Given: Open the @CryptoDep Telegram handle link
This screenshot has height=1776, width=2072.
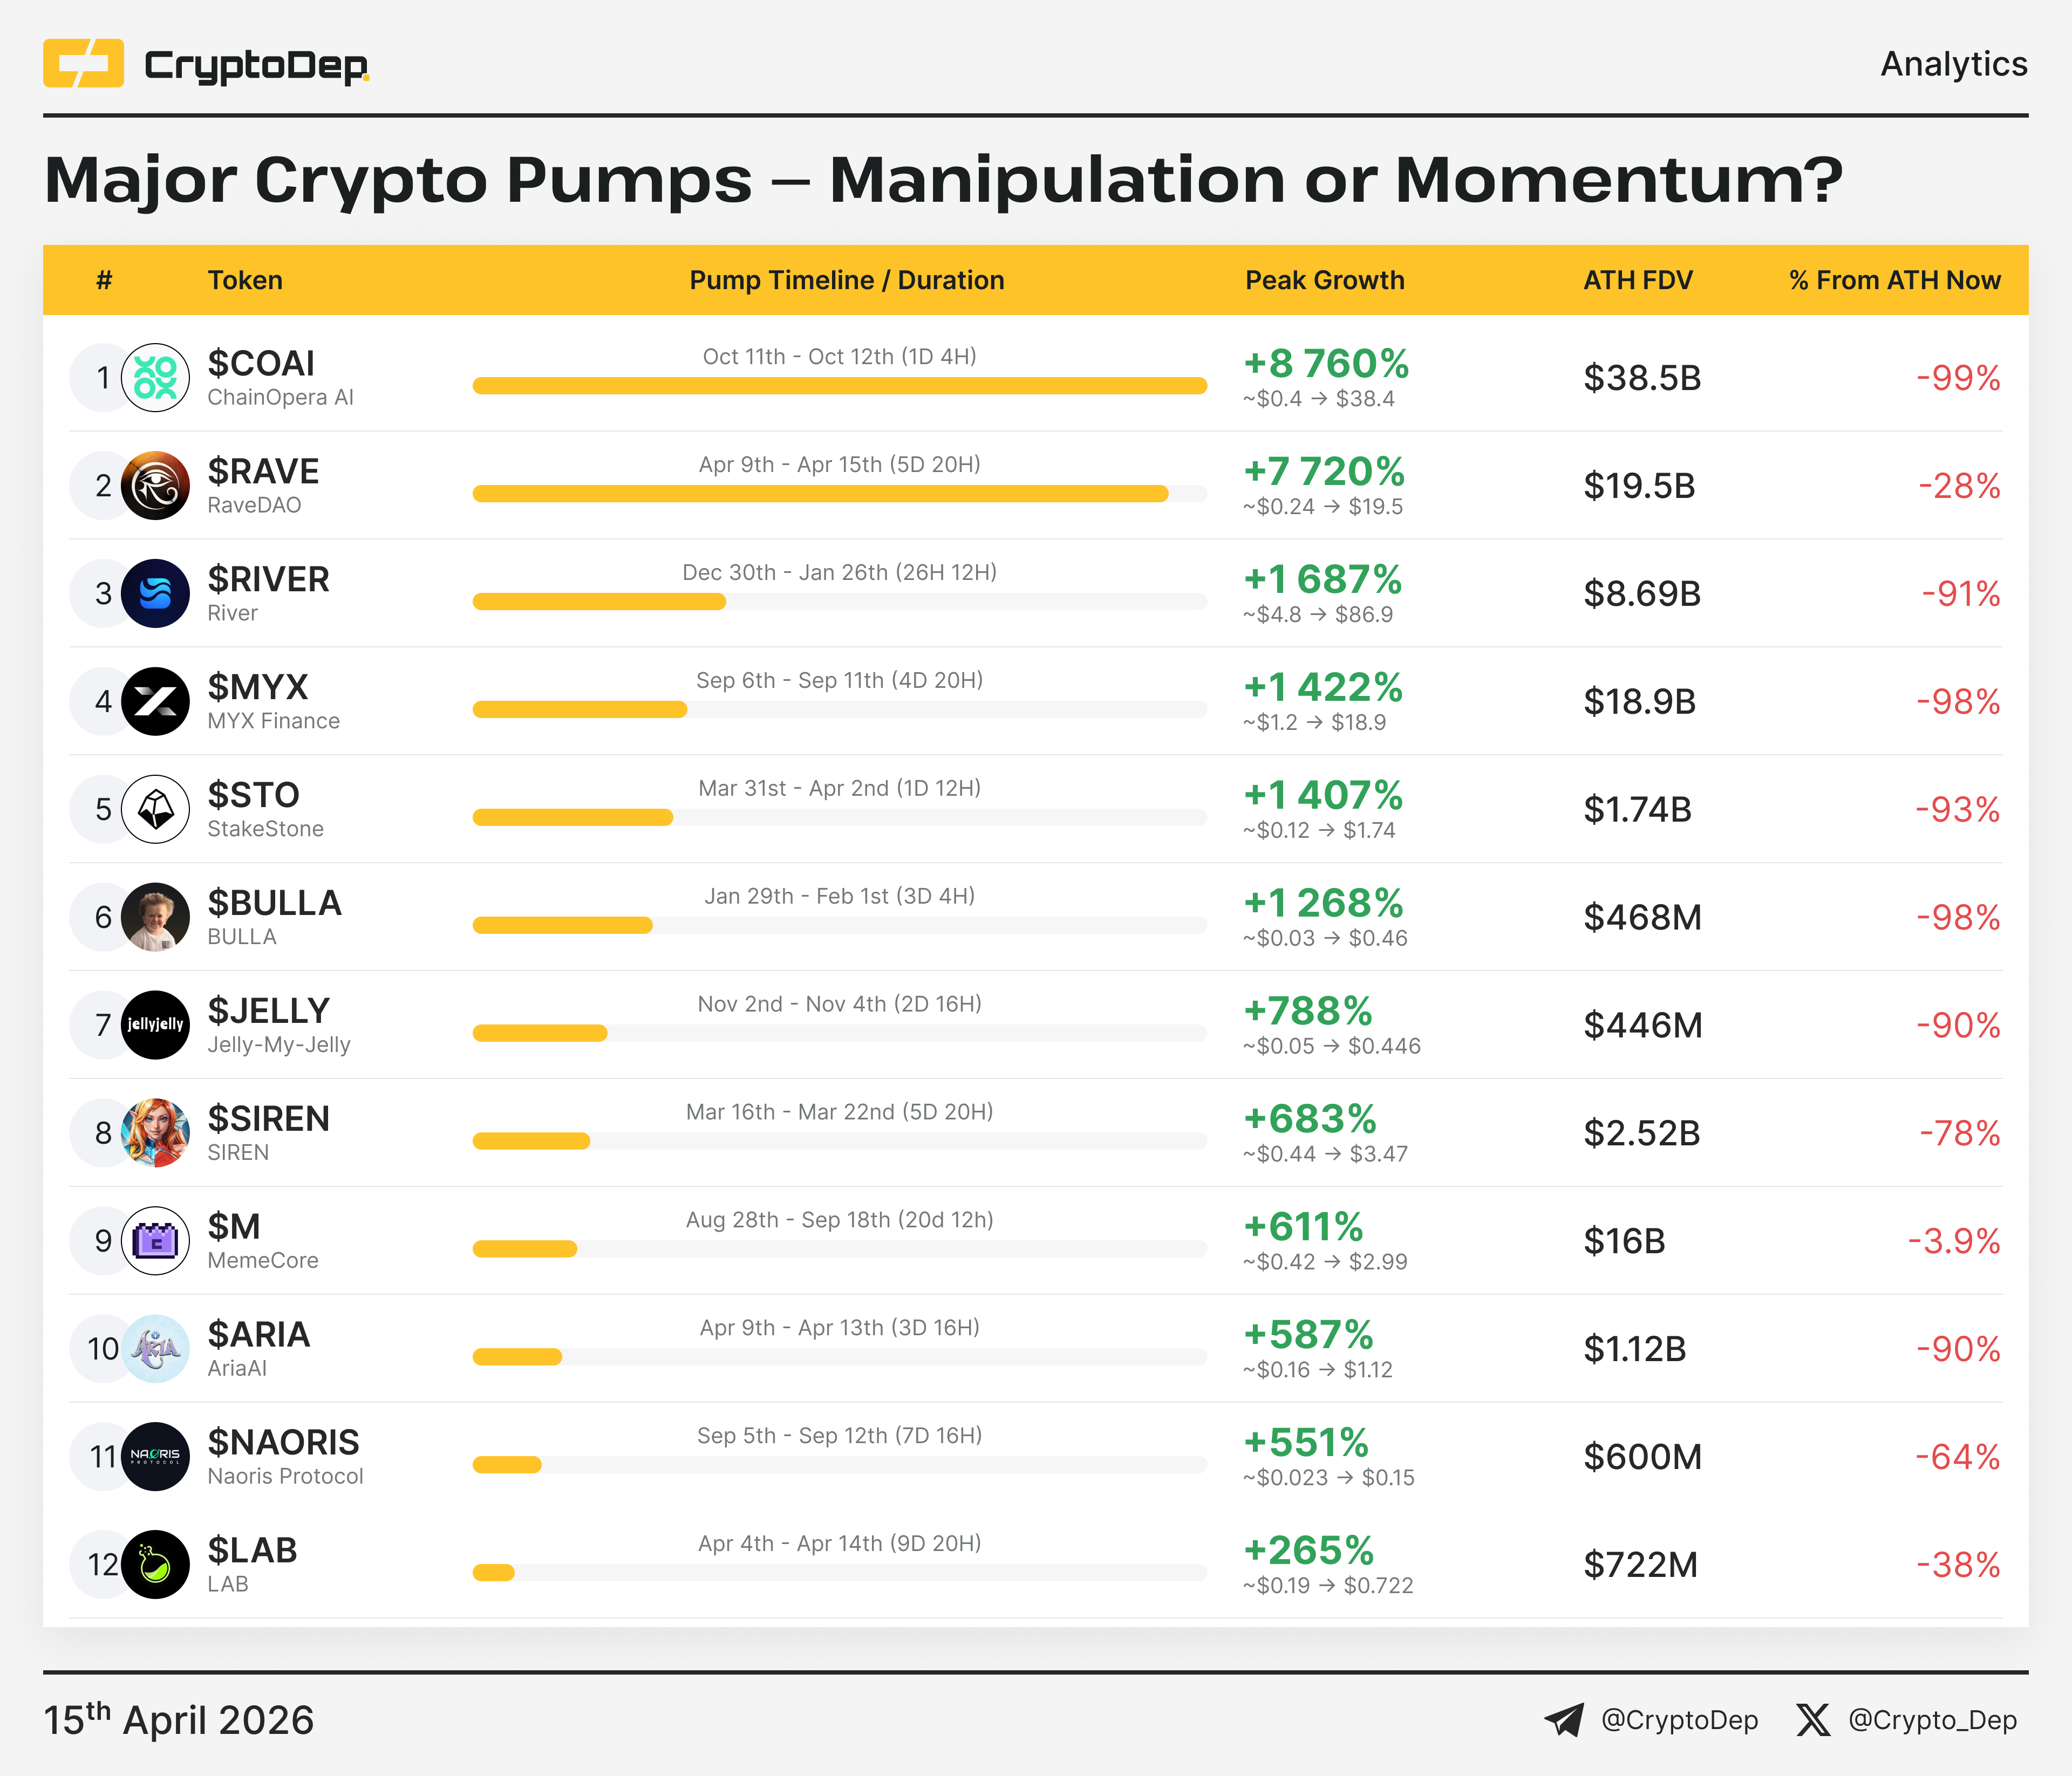Looking at the screenshot, I should [x=1679, y=1720].
